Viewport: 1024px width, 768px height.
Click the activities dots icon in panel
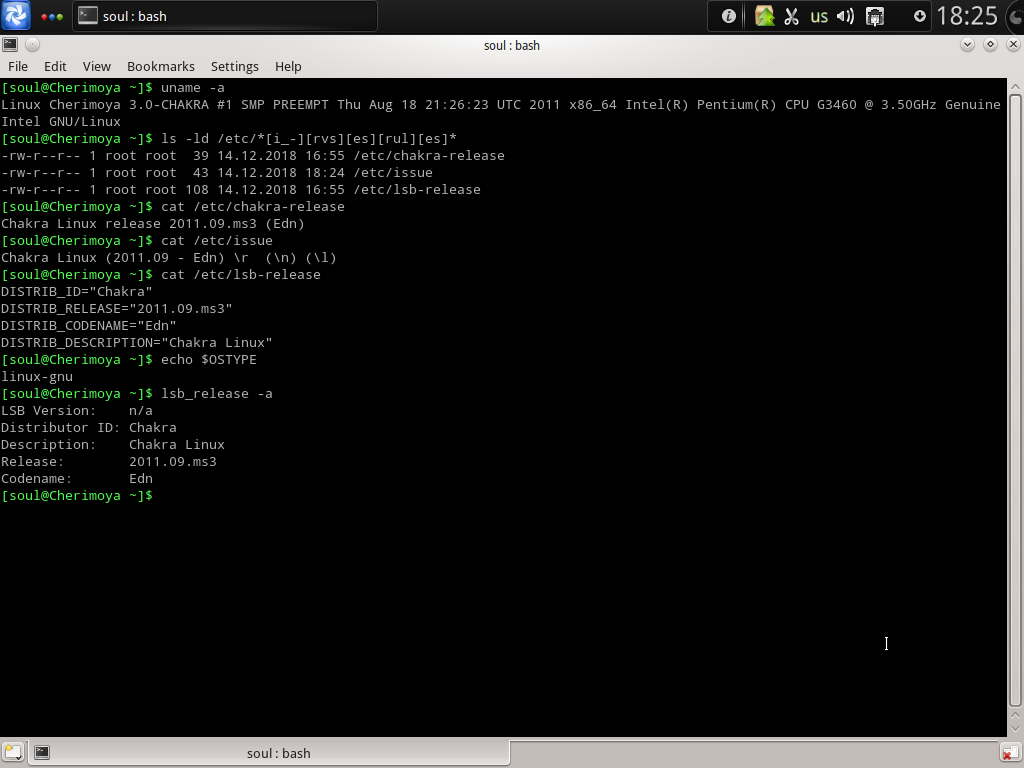[52, 17]
